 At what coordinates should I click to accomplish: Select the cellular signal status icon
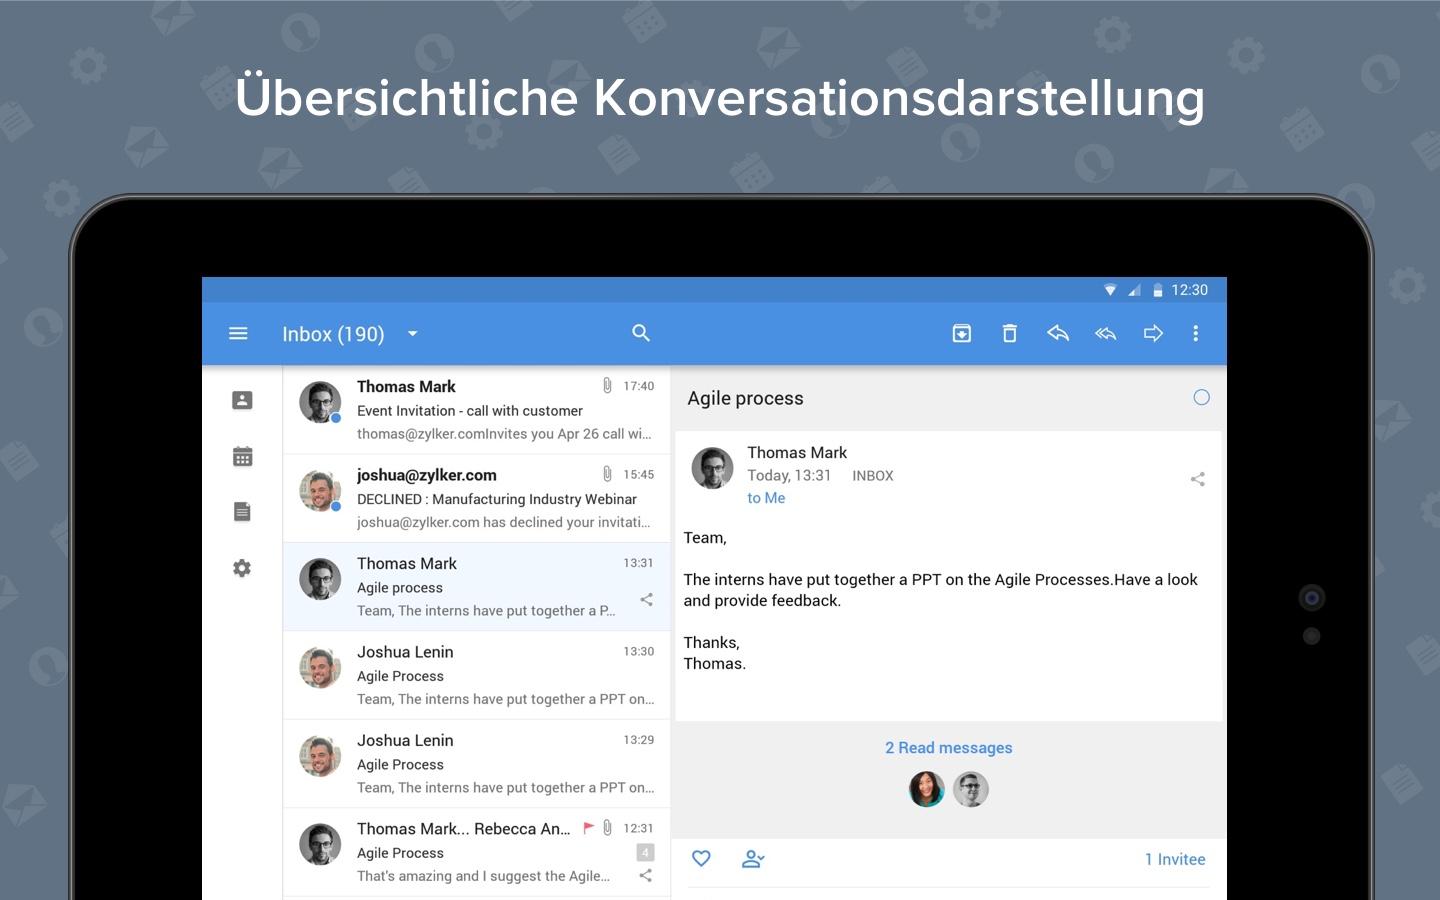pos(1134,290)
